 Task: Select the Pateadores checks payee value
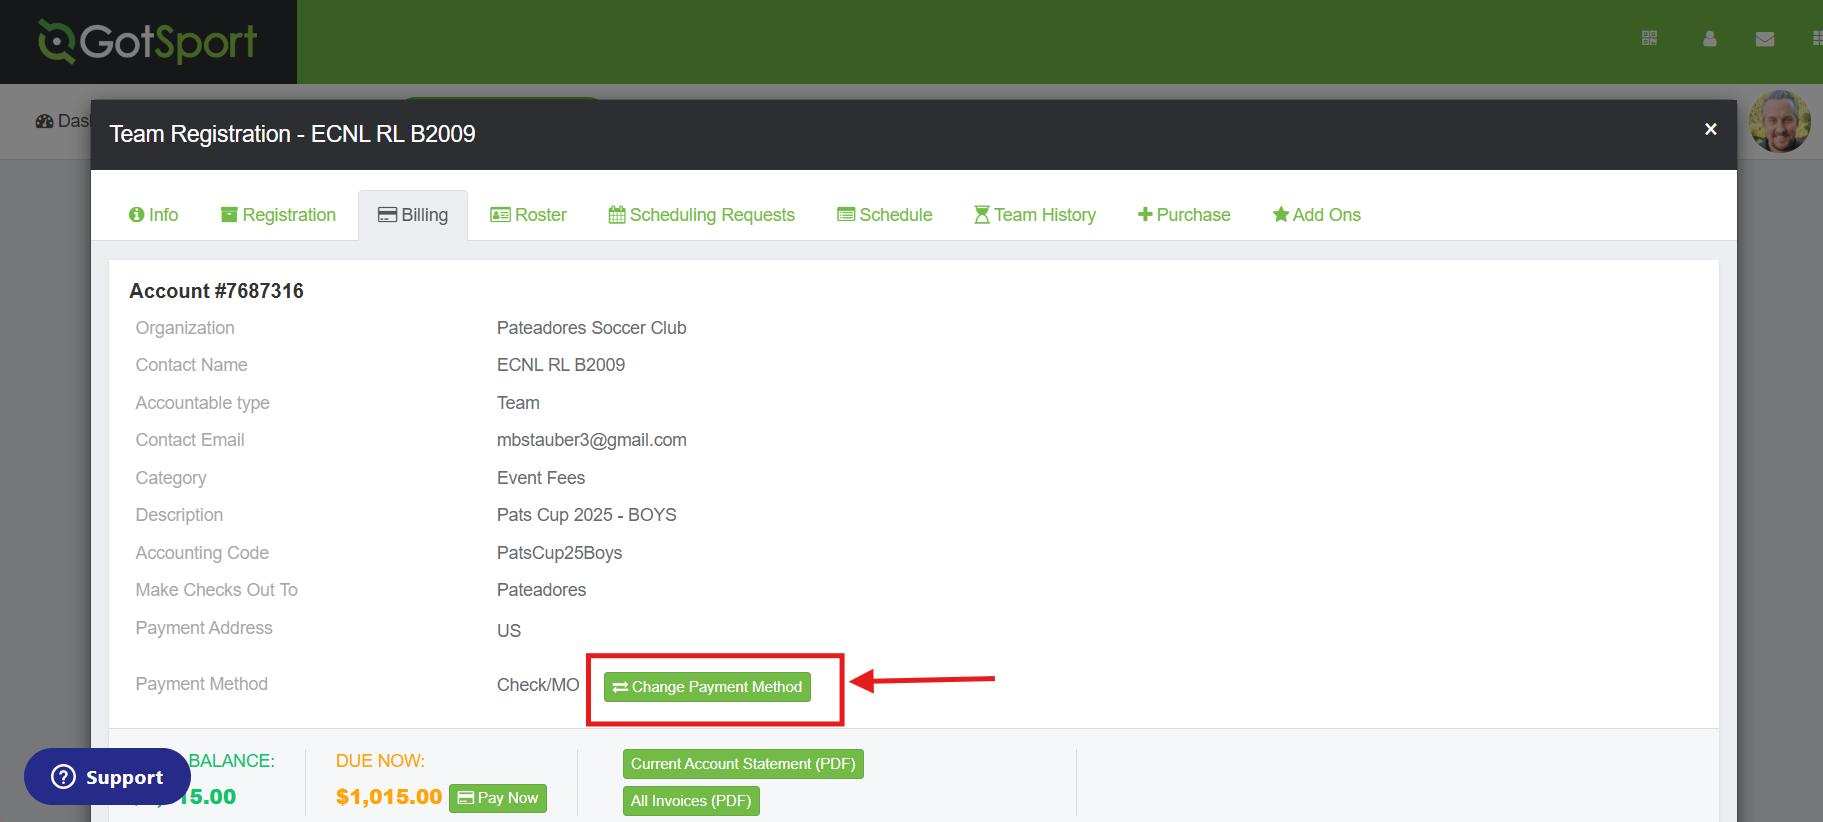[x=542, y=590]
